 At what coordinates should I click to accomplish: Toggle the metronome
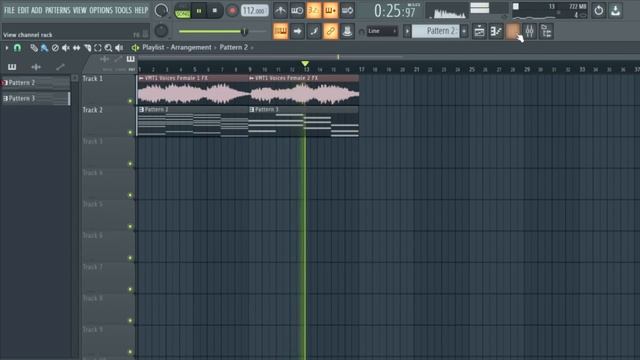280,11
